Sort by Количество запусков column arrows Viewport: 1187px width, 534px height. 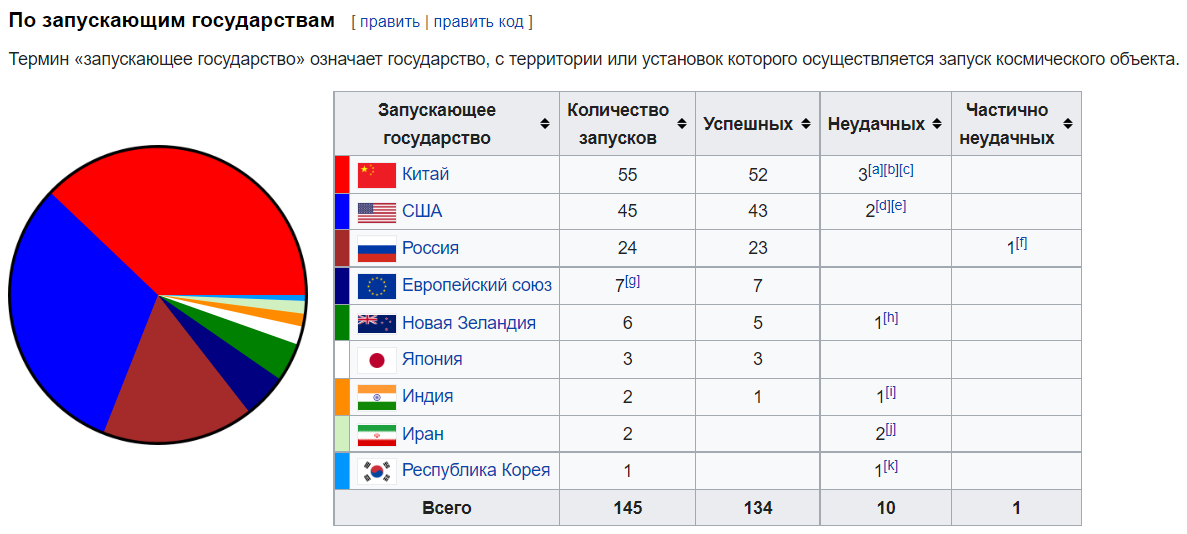(682, 123)
